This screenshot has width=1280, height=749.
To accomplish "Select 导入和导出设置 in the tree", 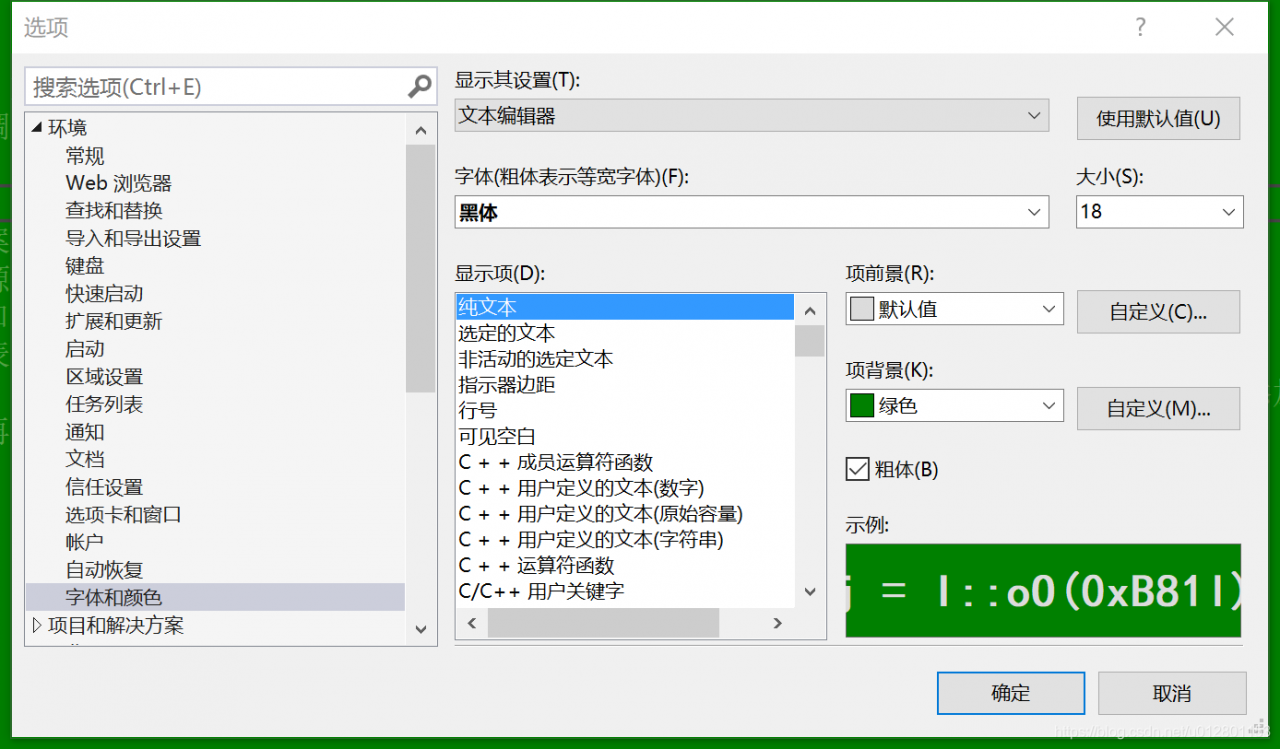I will pyautogui.click(x=133, y=238).
